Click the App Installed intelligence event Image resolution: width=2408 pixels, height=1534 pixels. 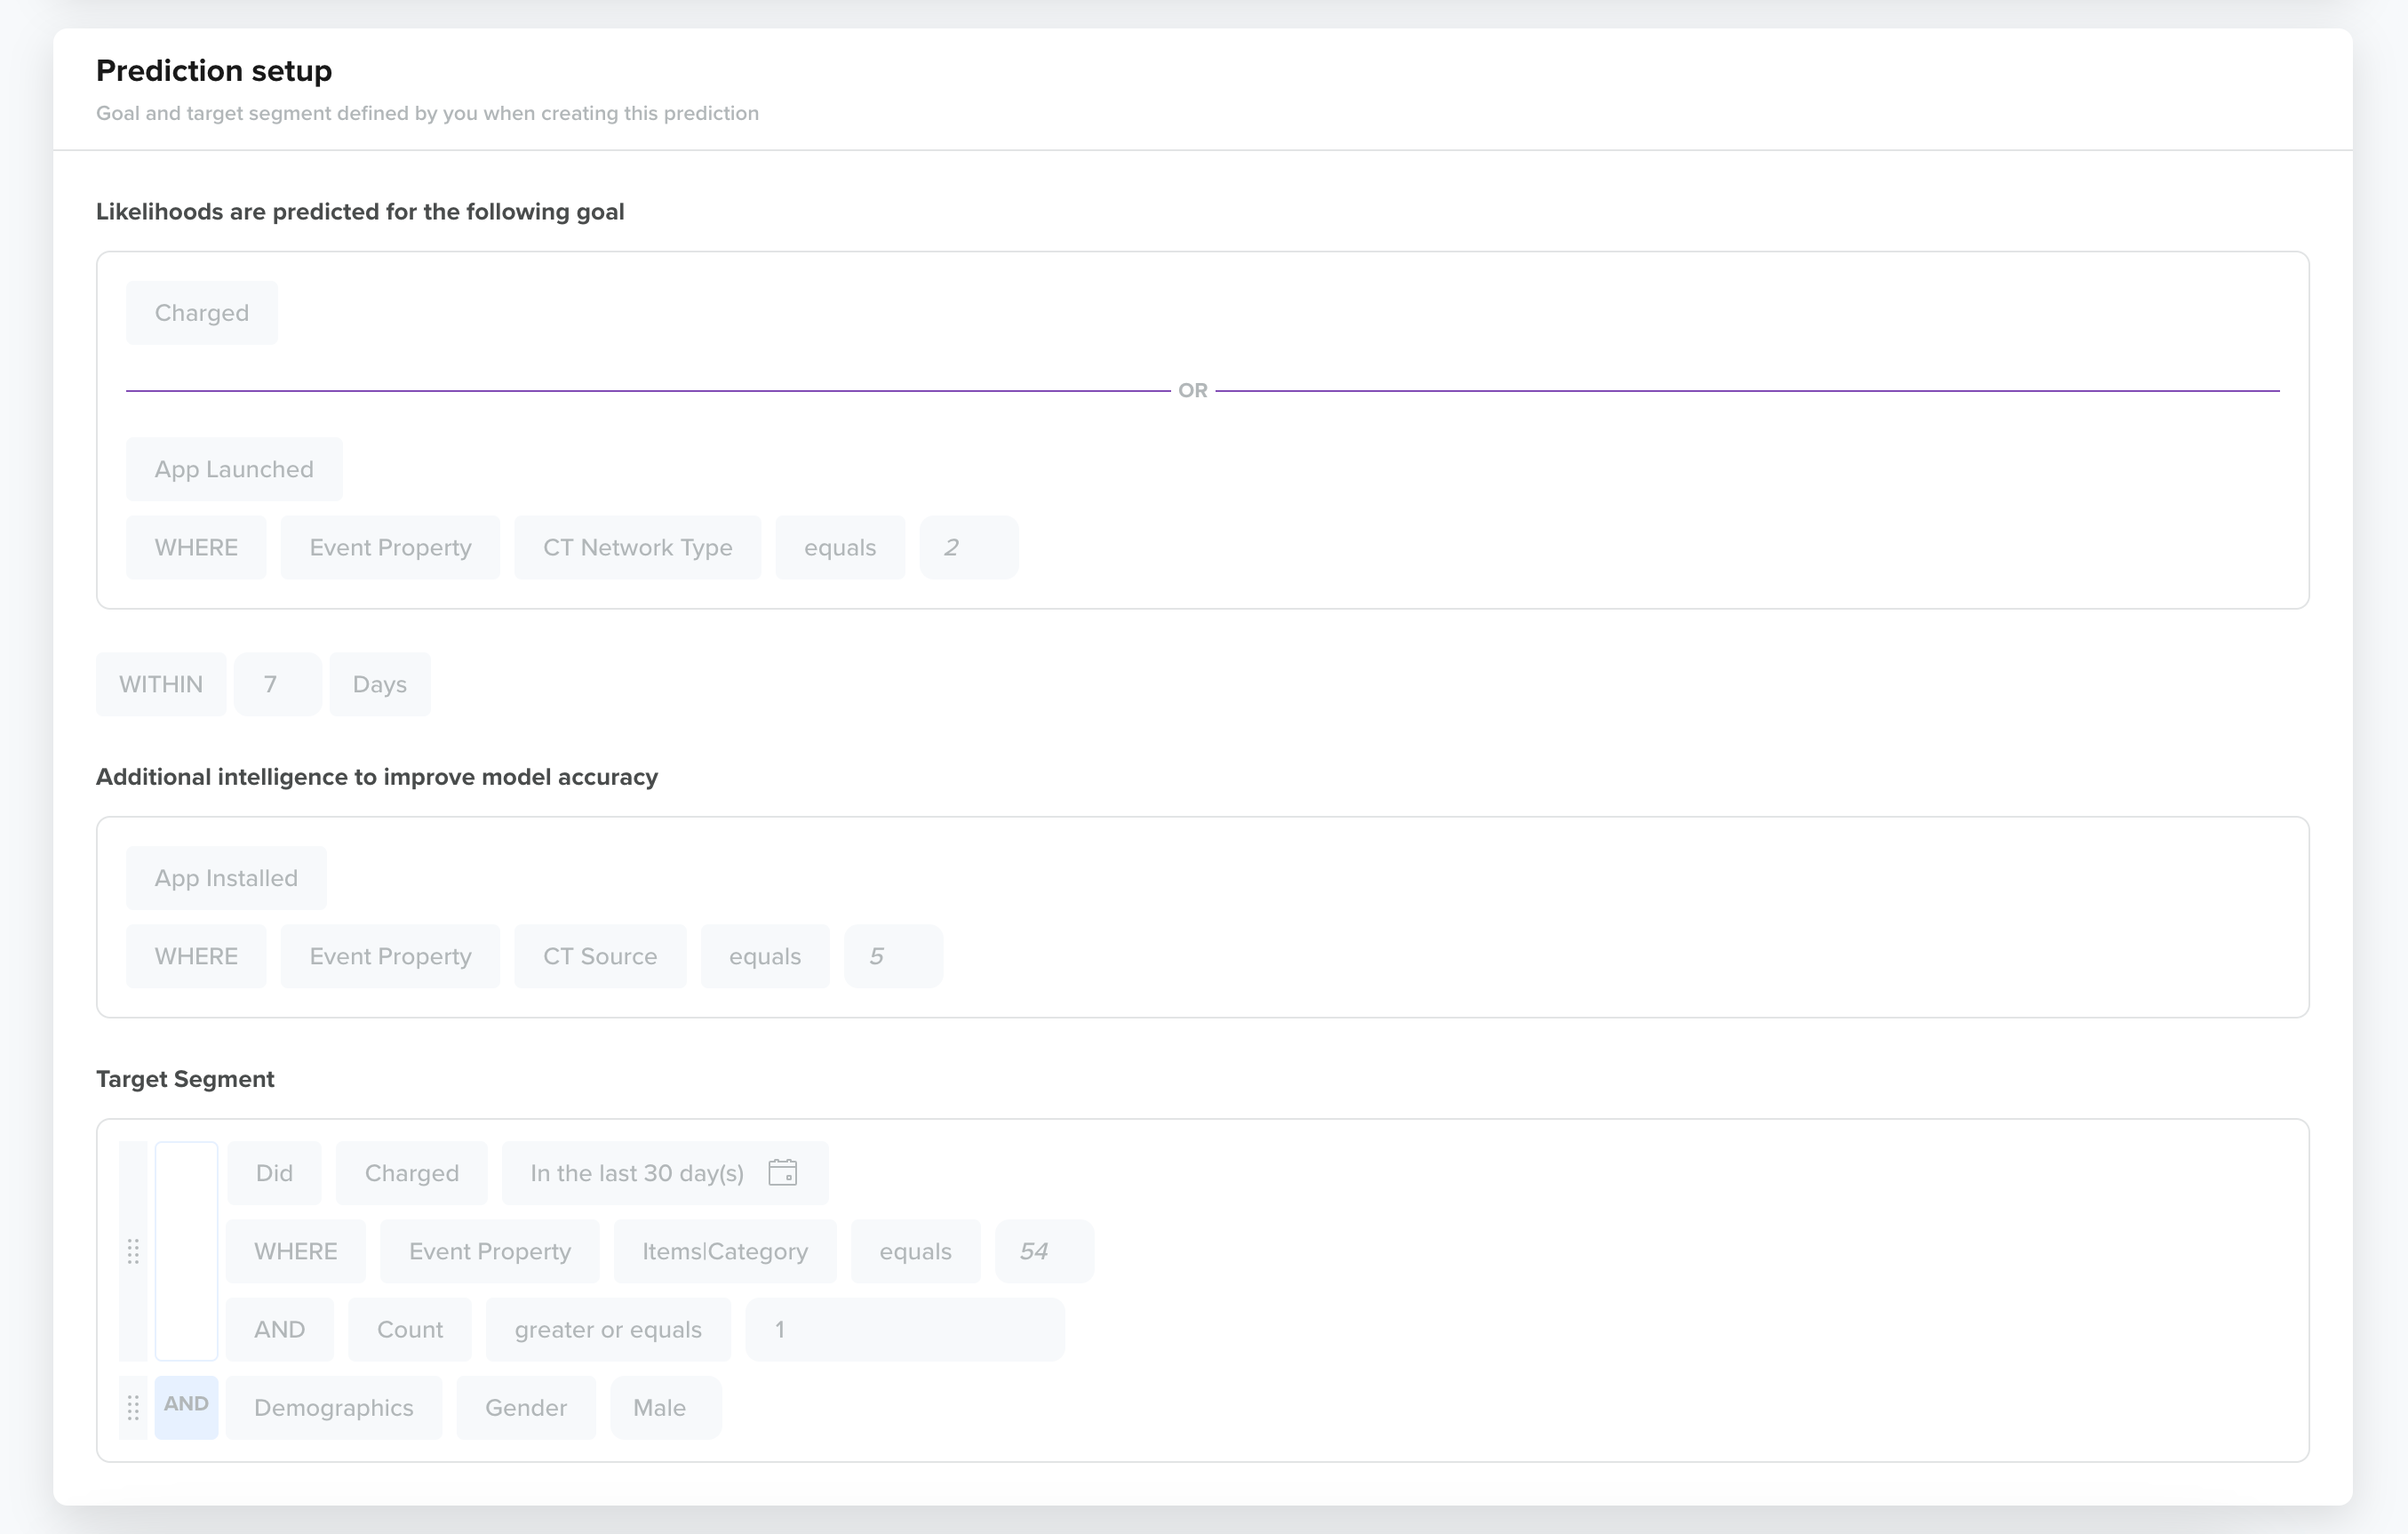coord(225,877)
